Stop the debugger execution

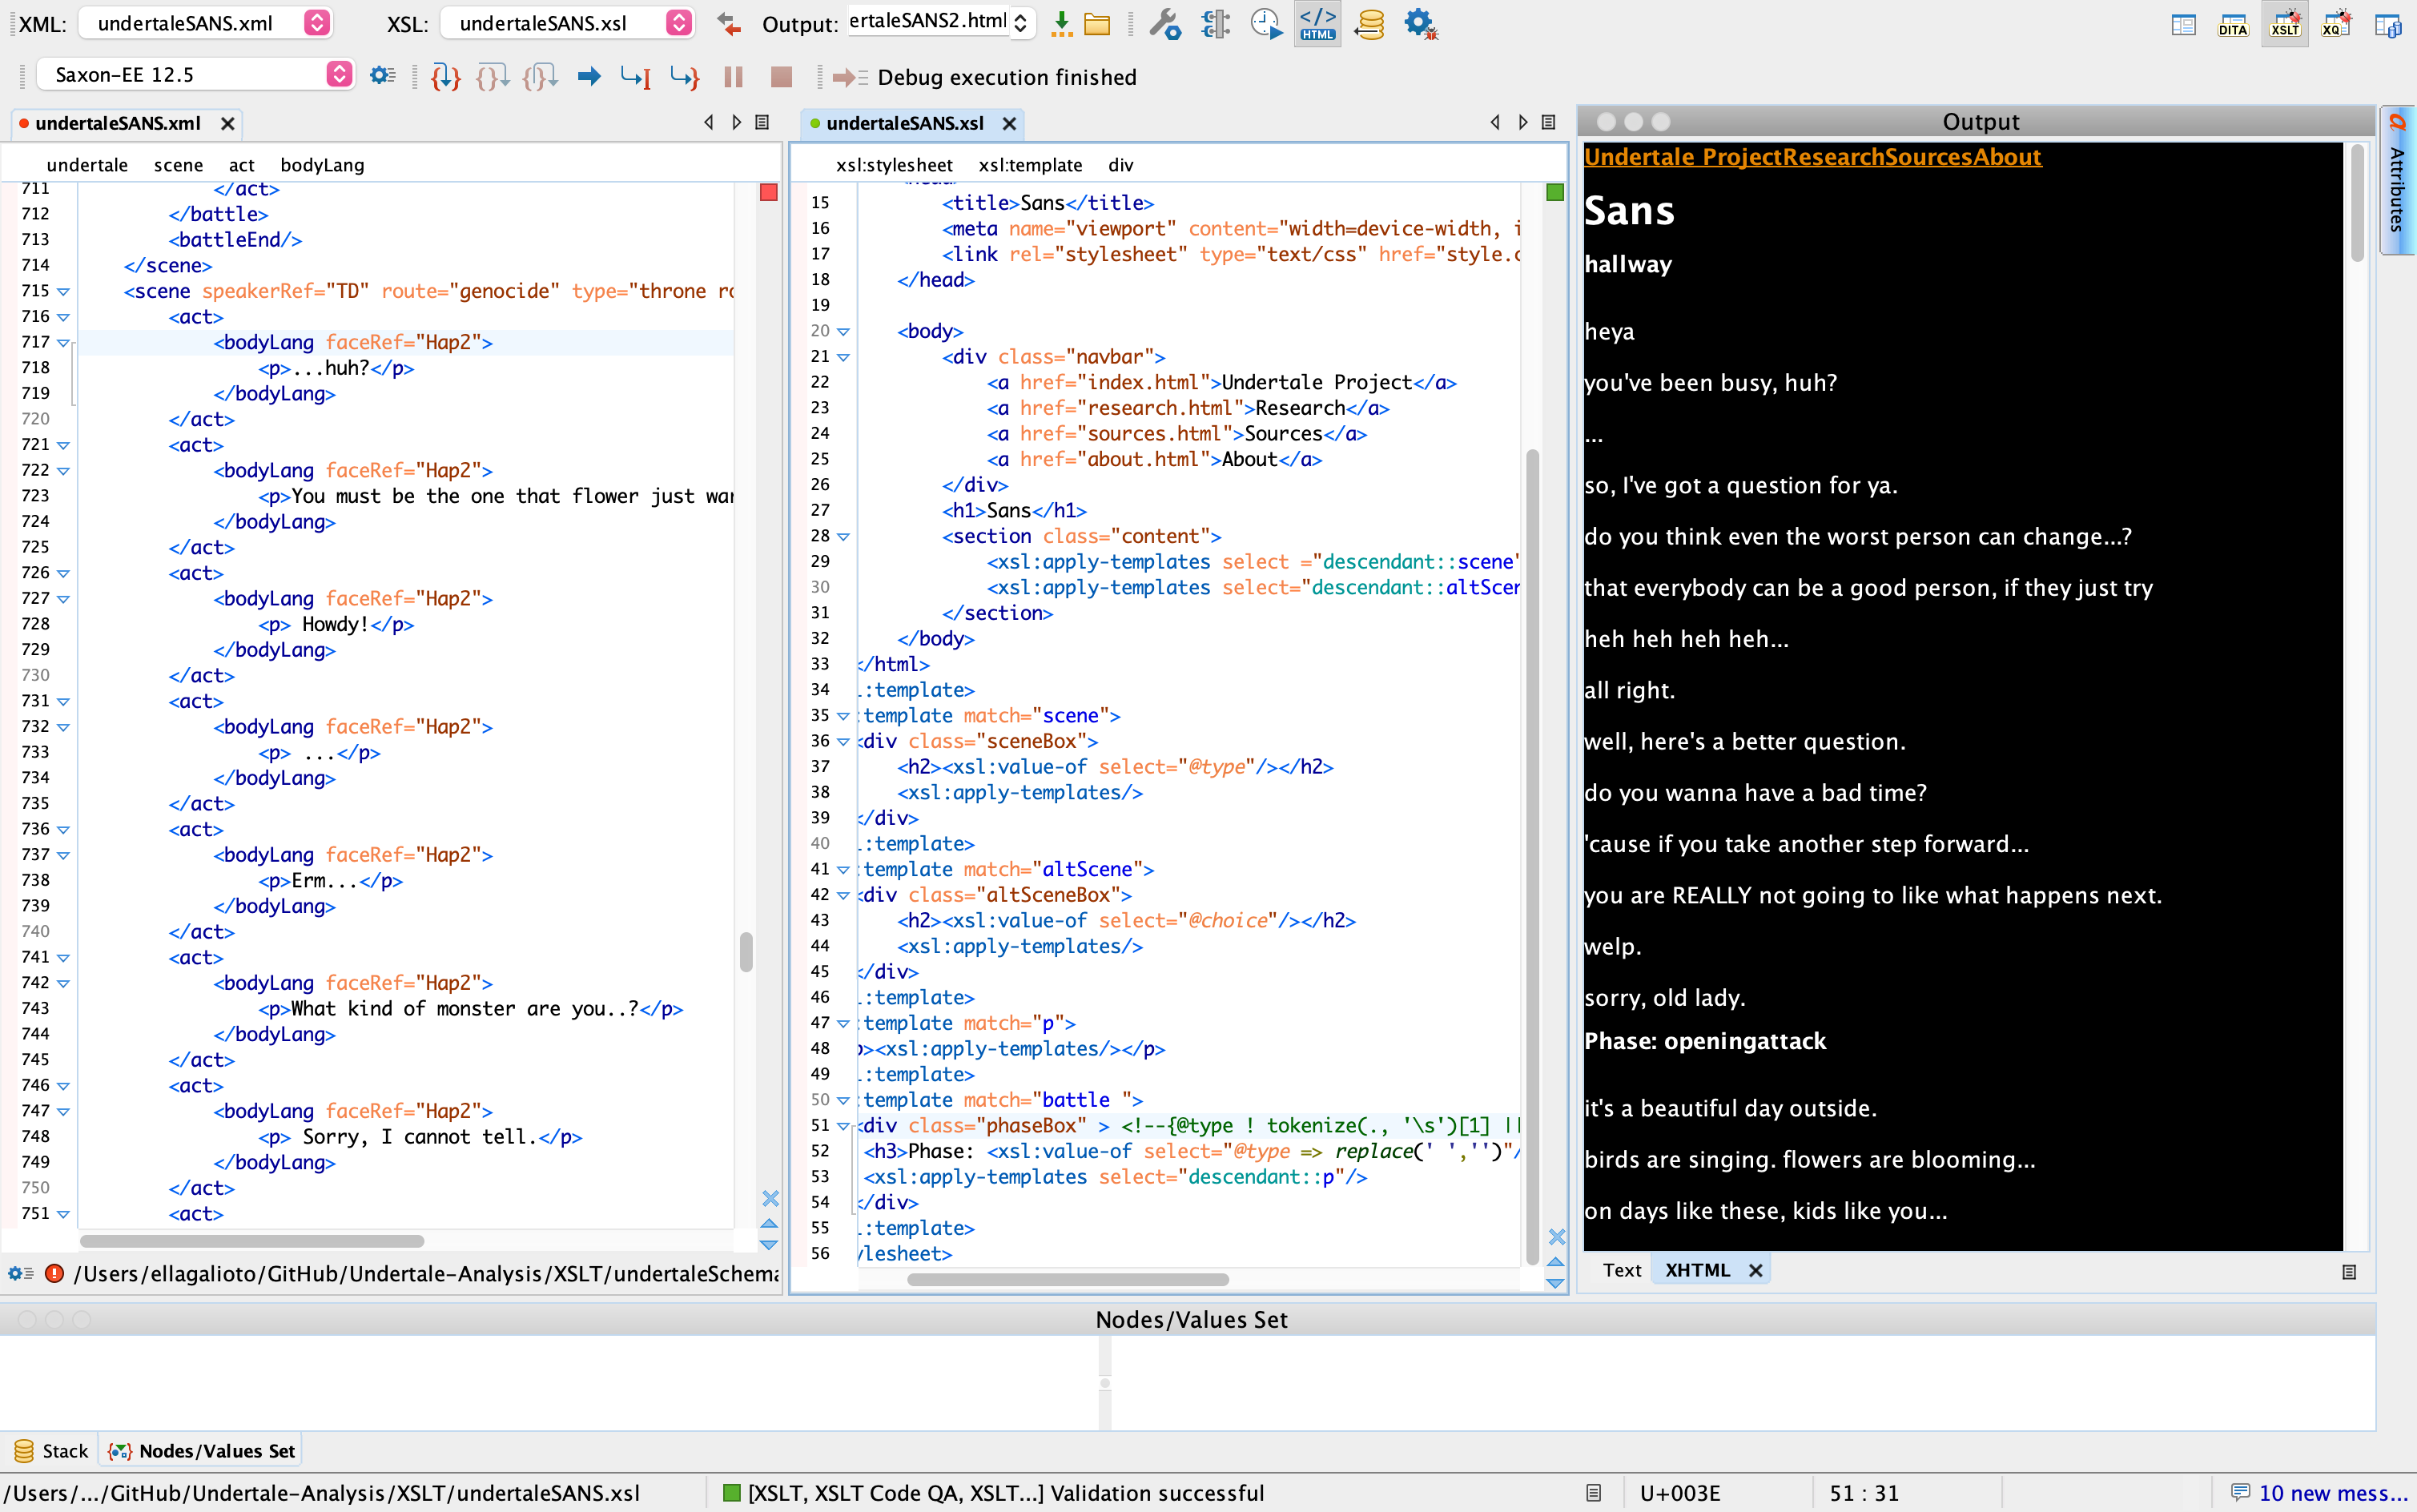781,76
